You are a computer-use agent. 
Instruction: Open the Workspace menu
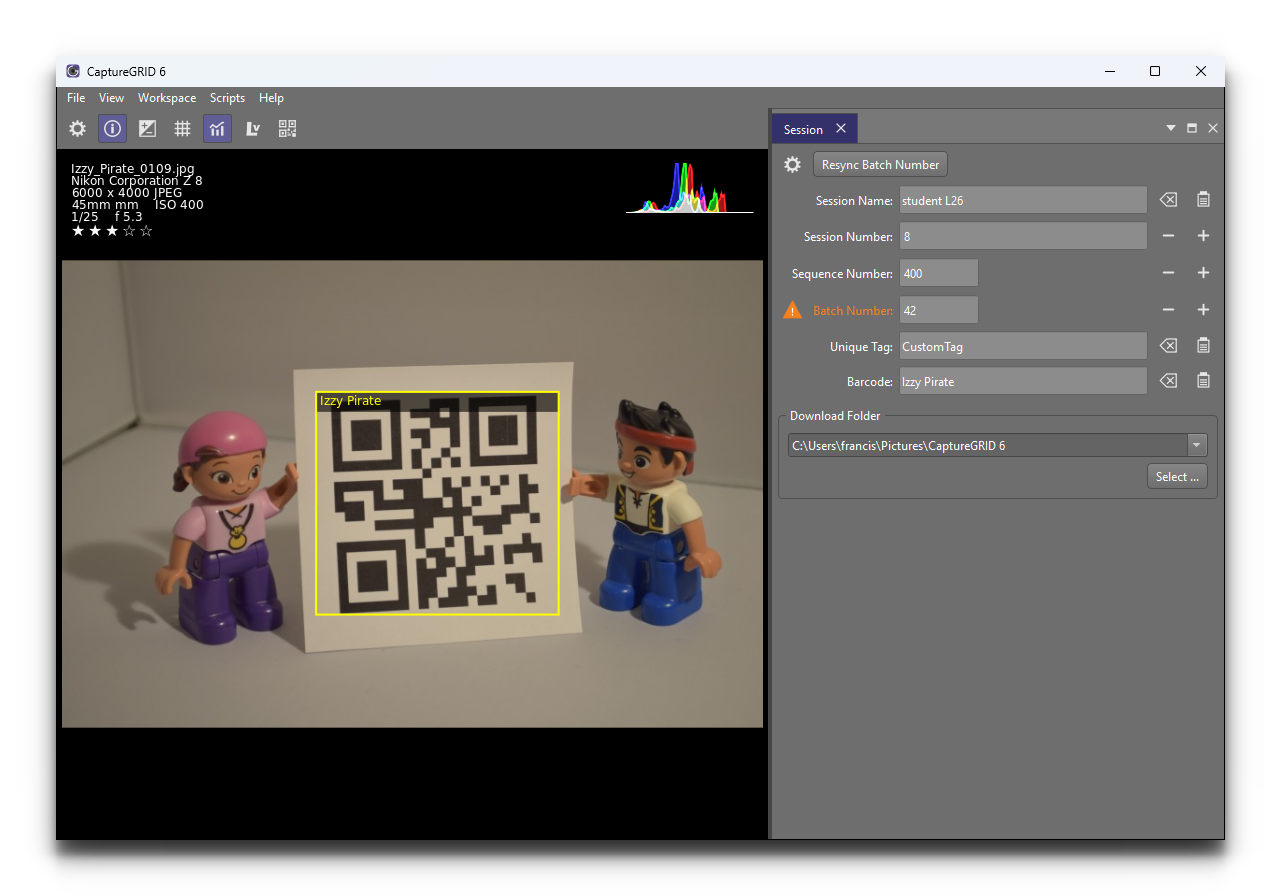(167, 98)
